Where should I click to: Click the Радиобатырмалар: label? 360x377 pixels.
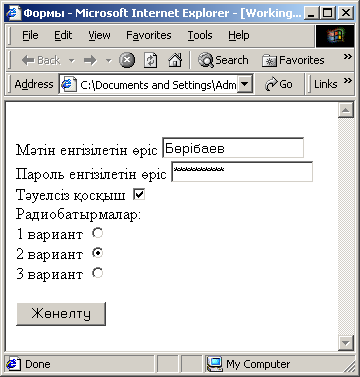(79, 214)
